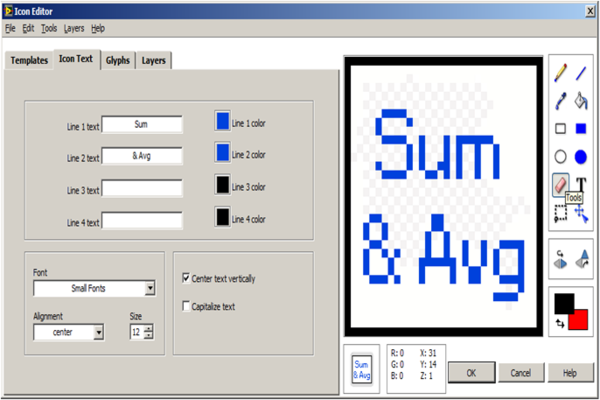Pick the red fill color swatch
Viewport: 600px width, 400px height.
(x=580, y=321)
